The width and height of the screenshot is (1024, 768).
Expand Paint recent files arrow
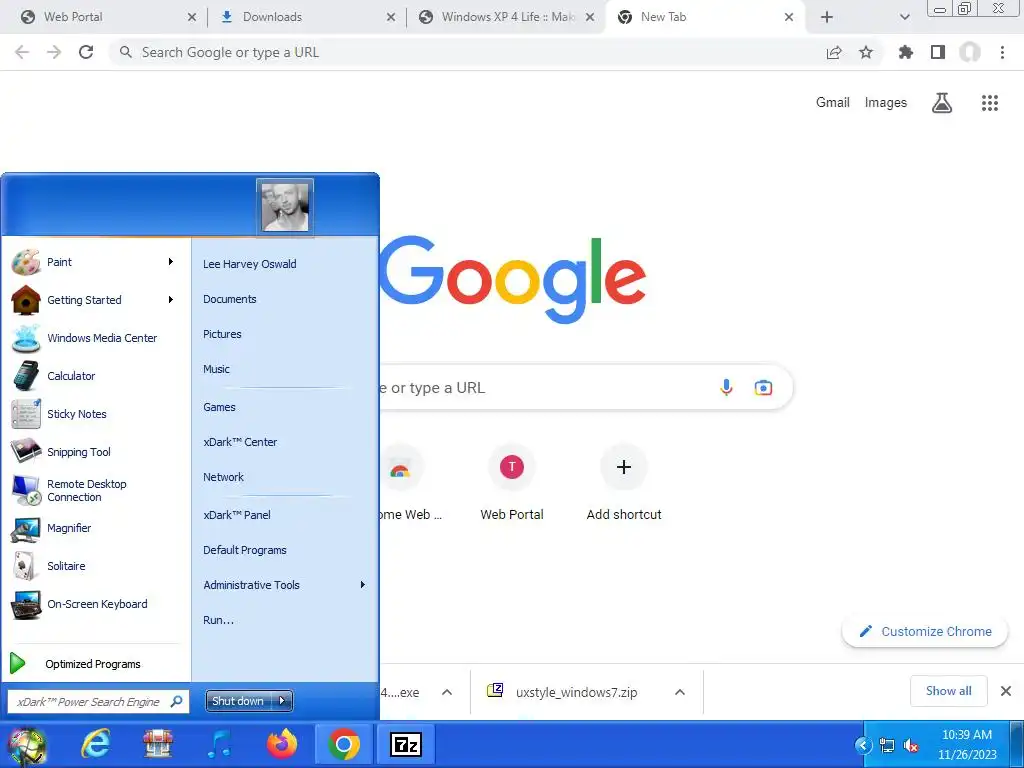170,262
